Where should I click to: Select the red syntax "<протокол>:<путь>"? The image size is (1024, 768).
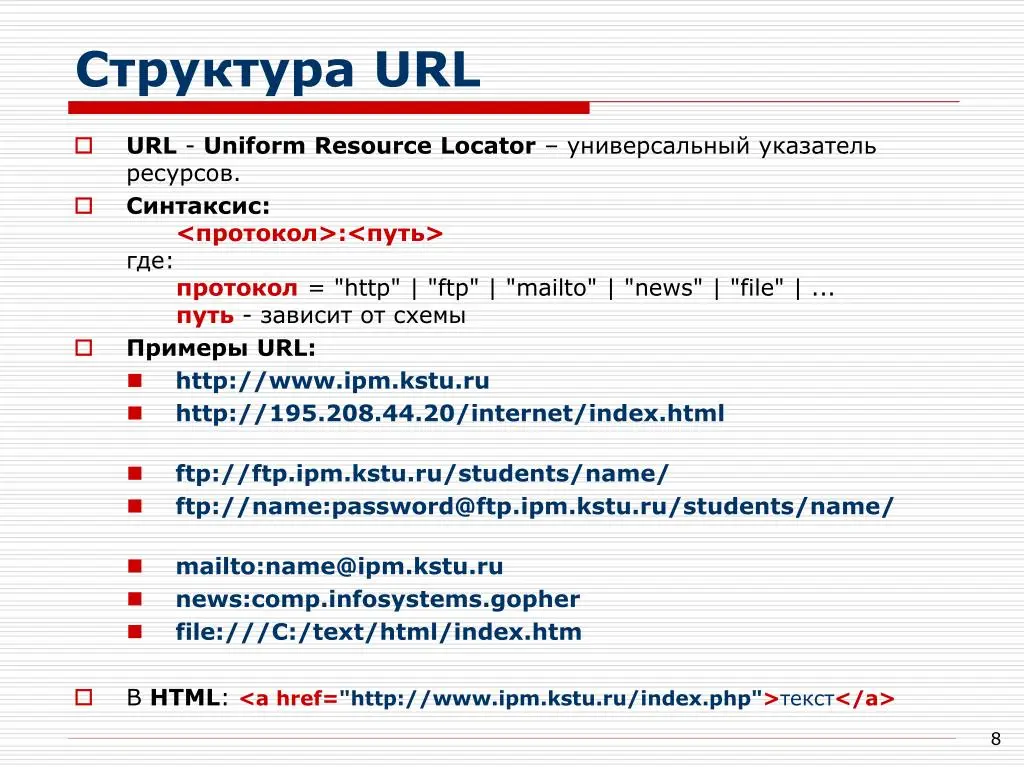310,234
